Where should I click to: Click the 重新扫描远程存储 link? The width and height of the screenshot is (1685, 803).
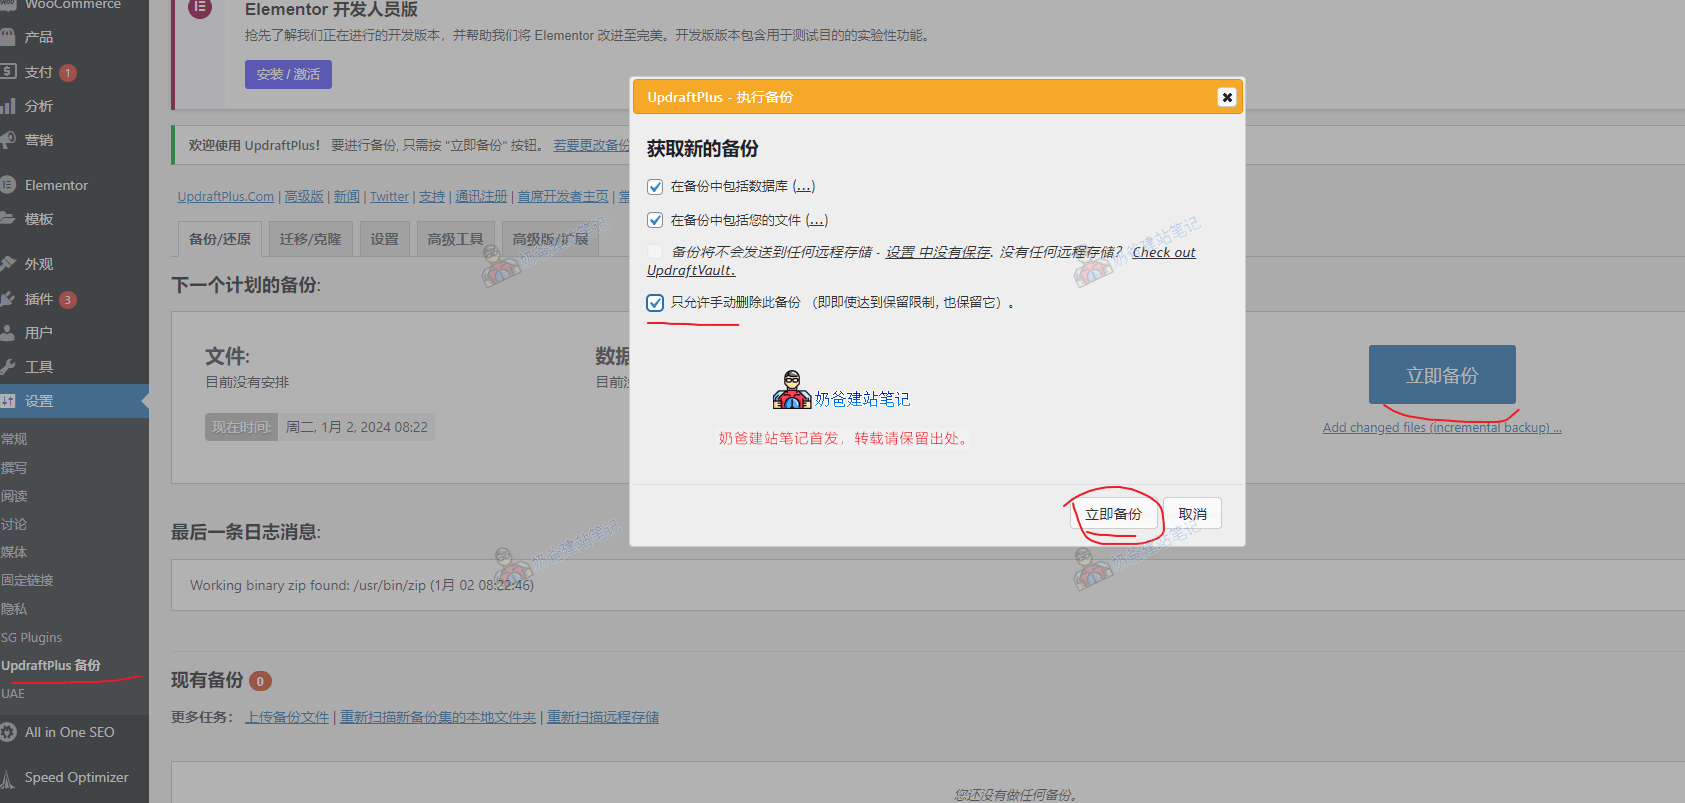click(x=603, y=717)
